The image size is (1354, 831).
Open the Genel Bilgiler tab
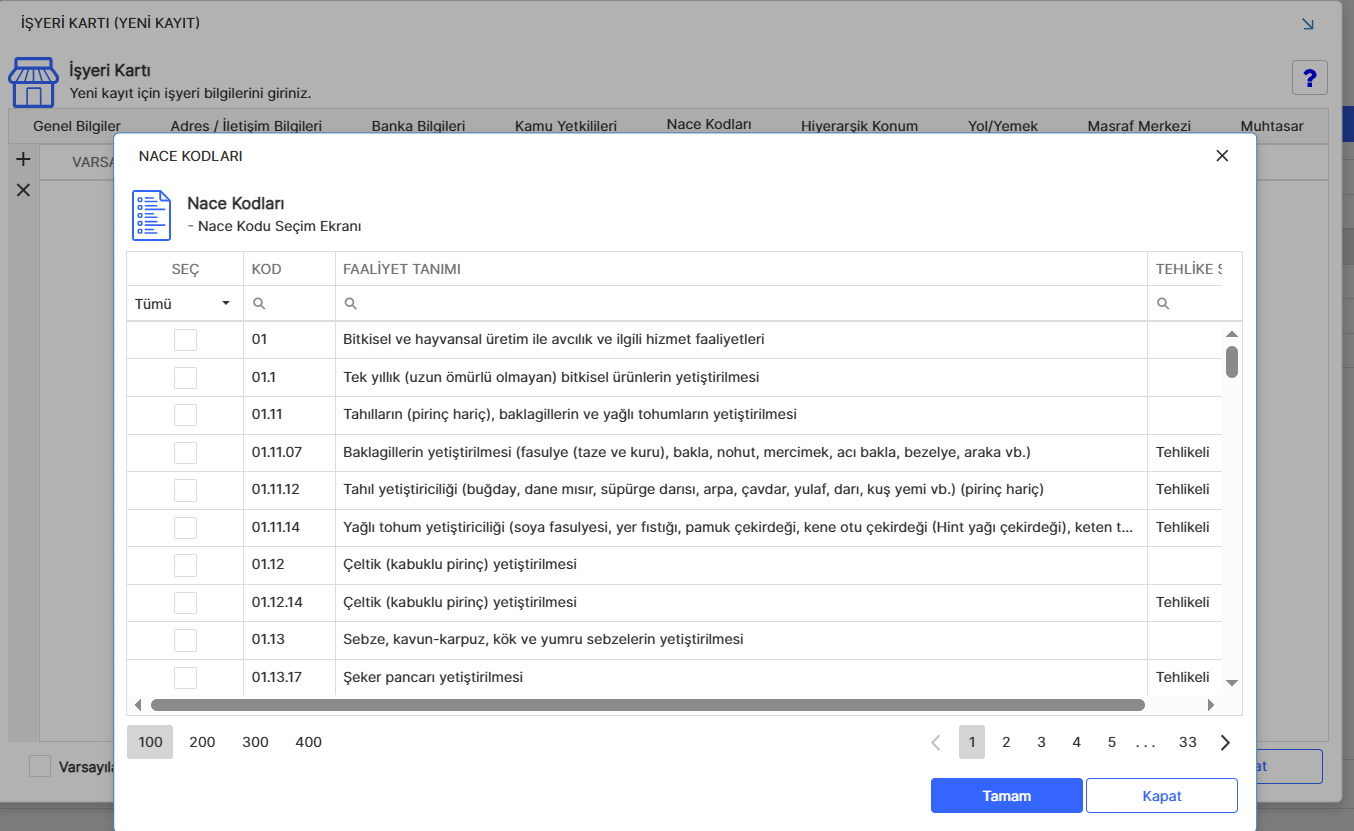point(77,126)
